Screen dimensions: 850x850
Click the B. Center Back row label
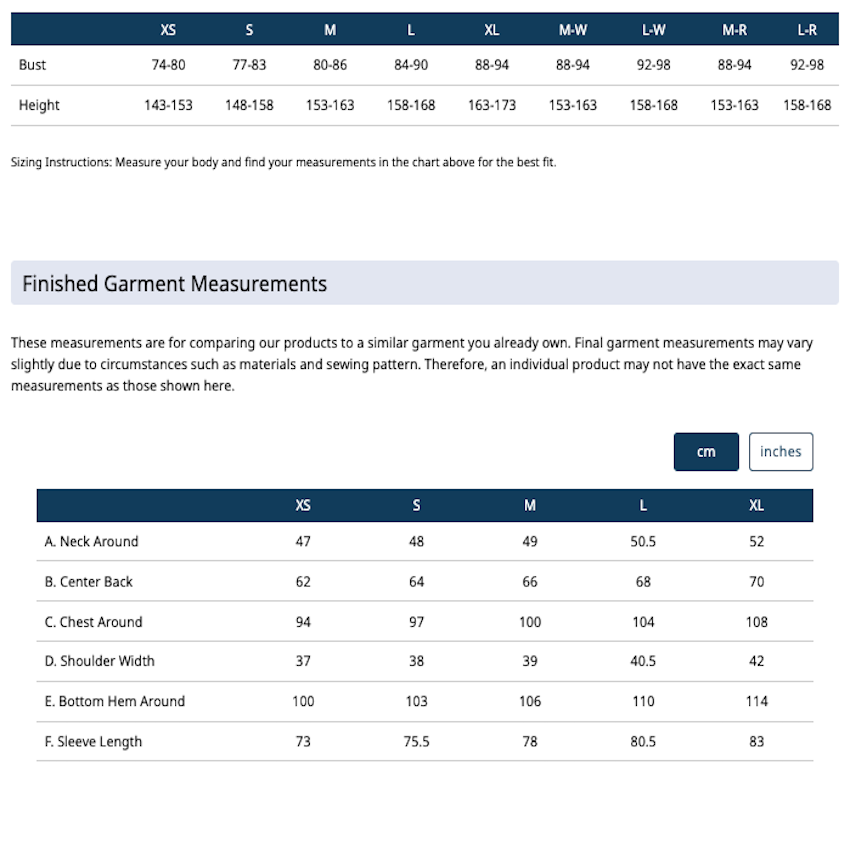tap(88, 582)
